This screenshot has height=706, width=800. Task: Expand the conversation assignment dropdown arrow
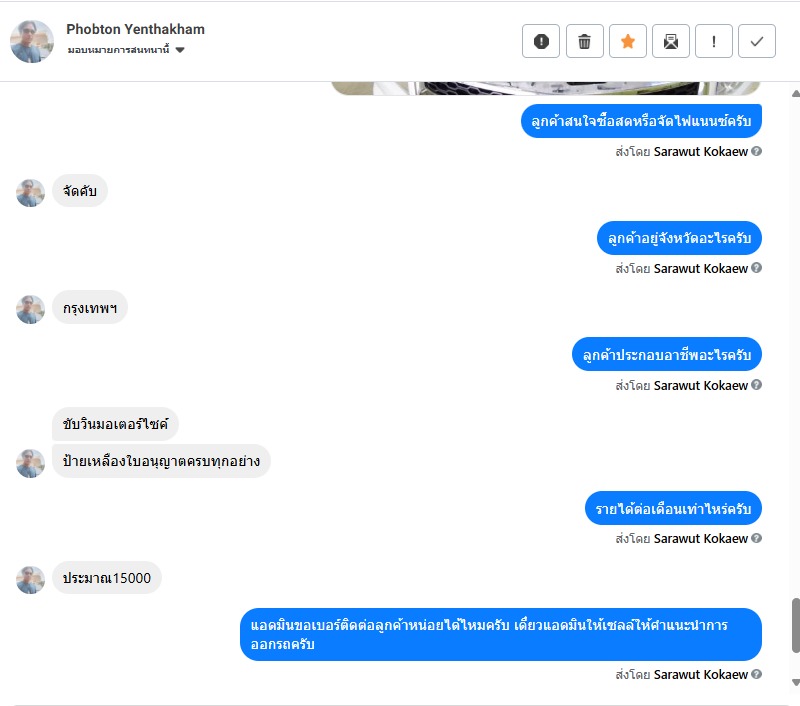click(180, 50)
